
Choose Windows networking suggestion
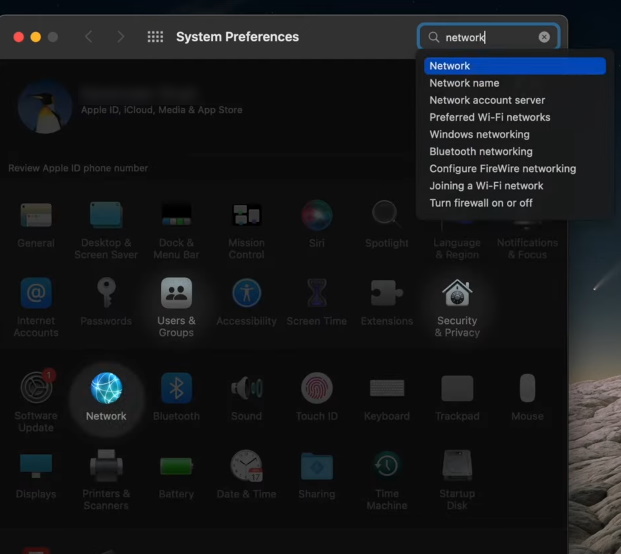[515, 134]
